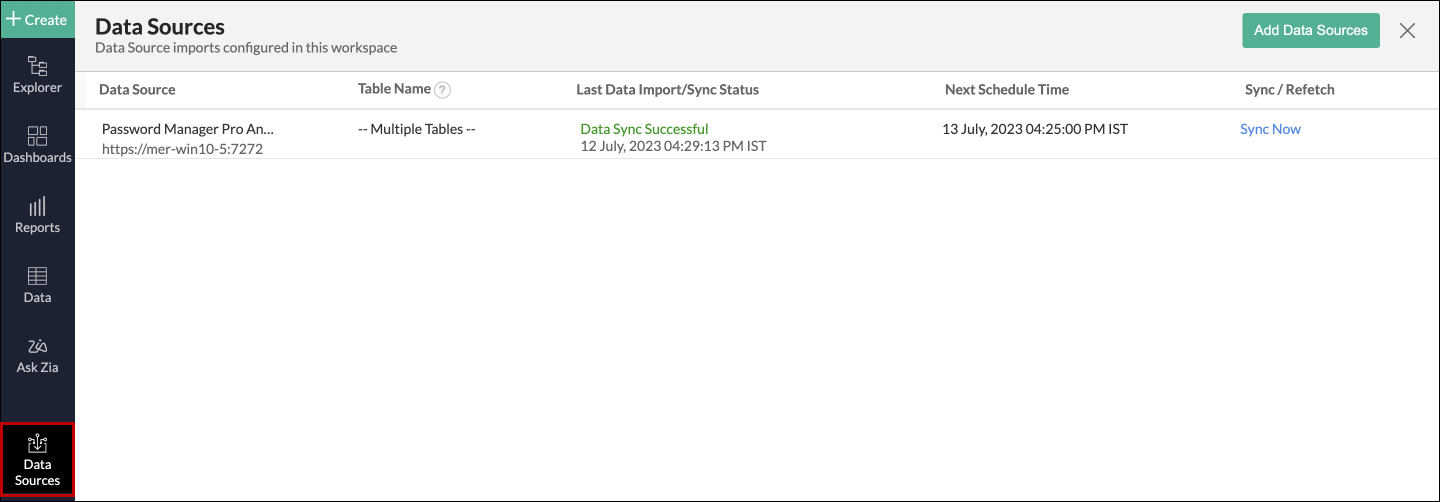This screenshot has width=1440, height=502.
Task: Click the Create plus button
Action: [x=37, y=19]
